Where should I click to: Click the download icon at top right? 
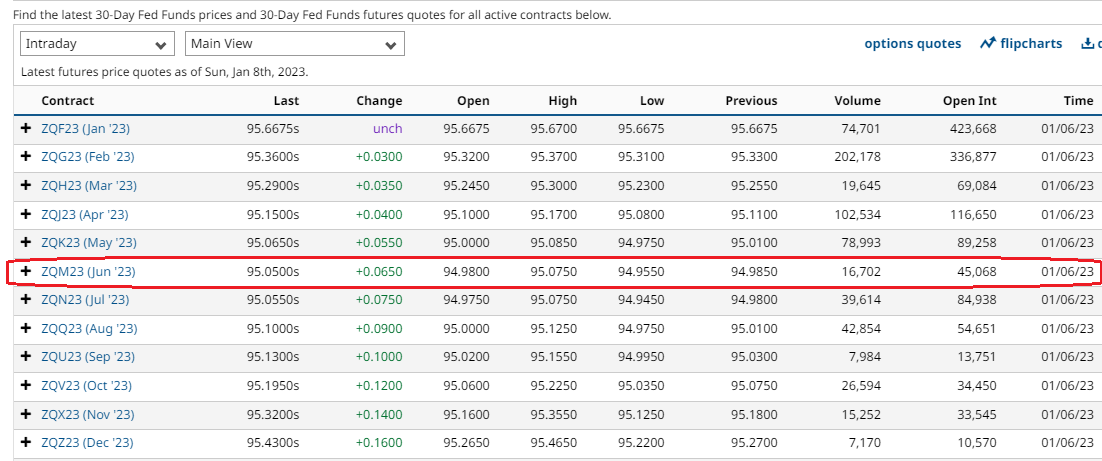(1088, 43)
